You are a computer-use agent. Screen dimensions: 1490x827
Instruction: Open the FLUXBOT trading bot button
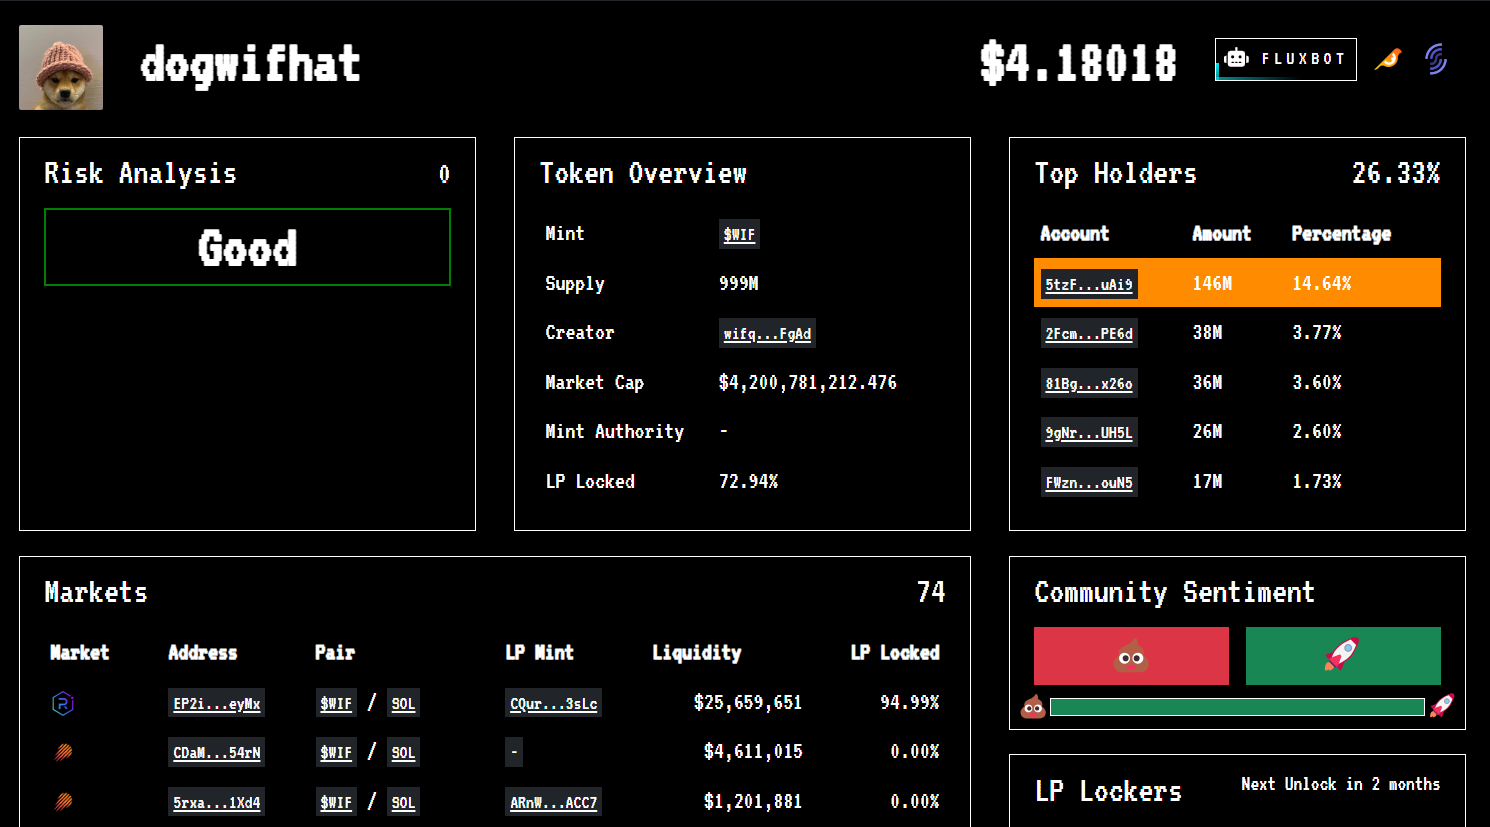coord(1285,59)
